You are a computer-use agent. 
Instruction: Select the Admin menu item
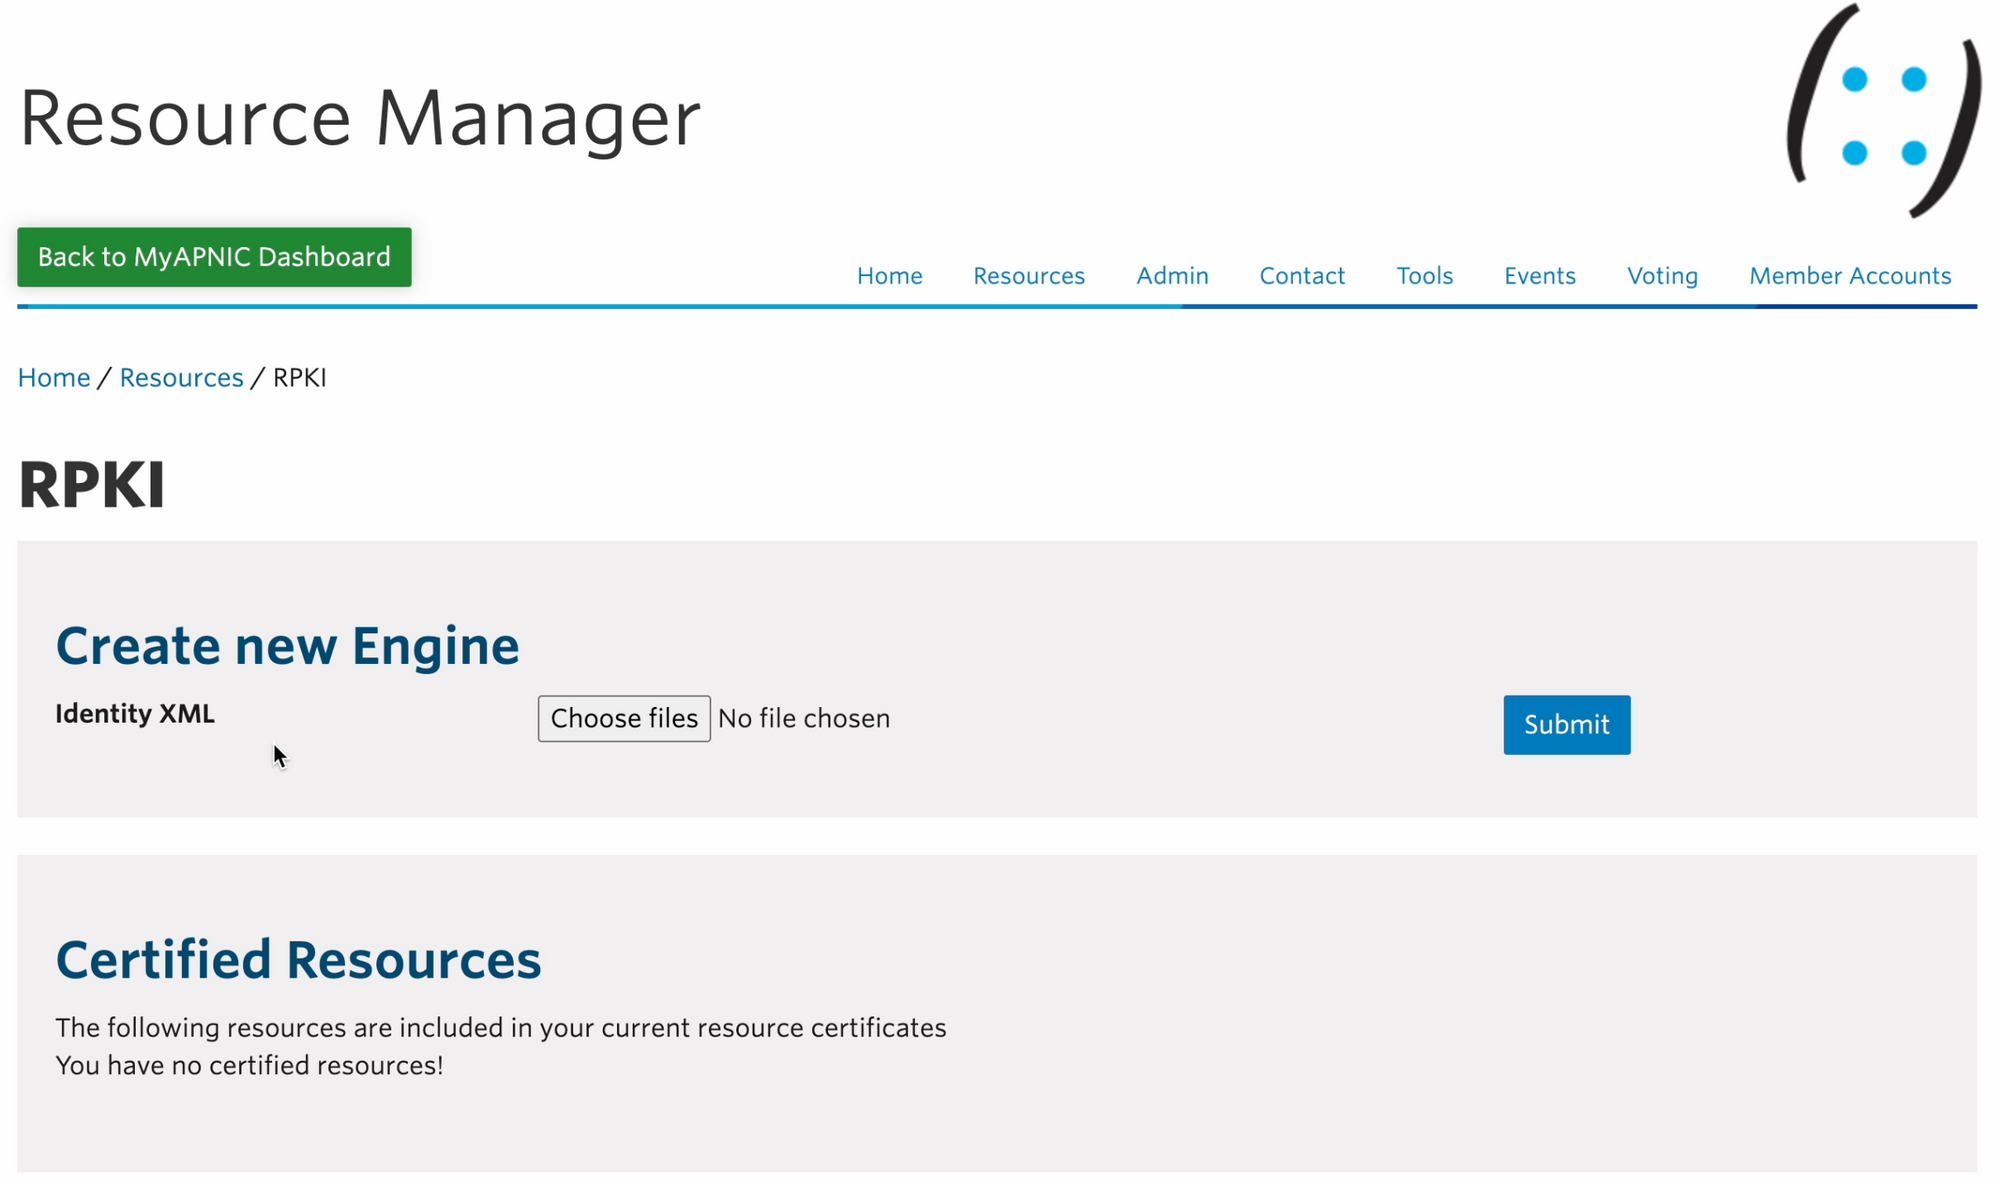click(x=1172, y=276)
